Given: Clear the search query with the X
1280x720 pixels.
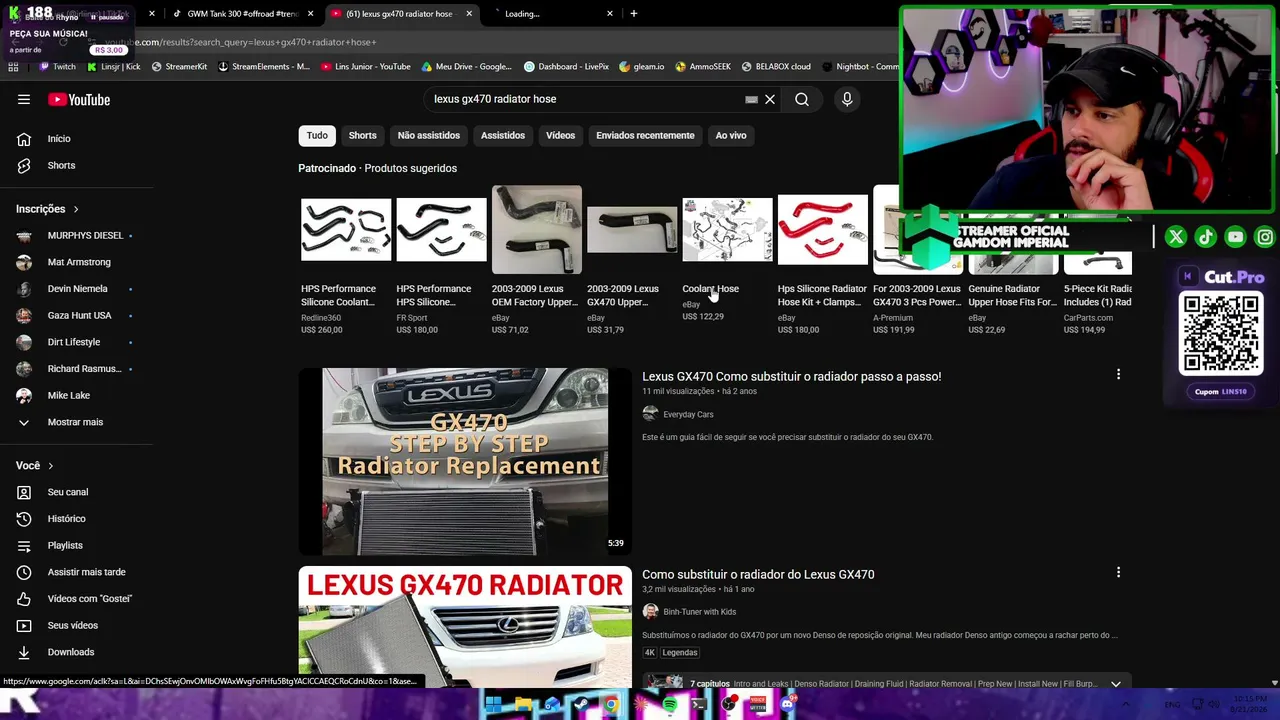Looking at the screenshot, I should coord(770,99).
